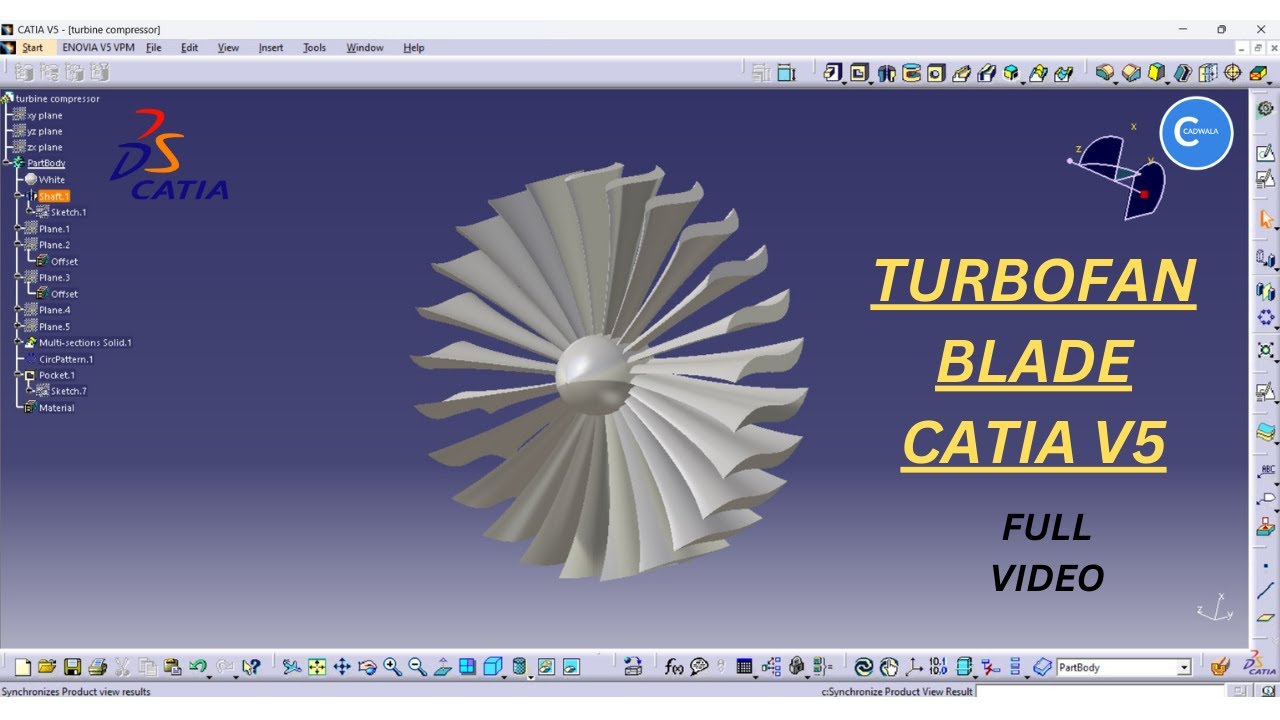Screen dimensions: 1280x720
Task: Click the Draft Angle icon
Action: (1156, 72)
